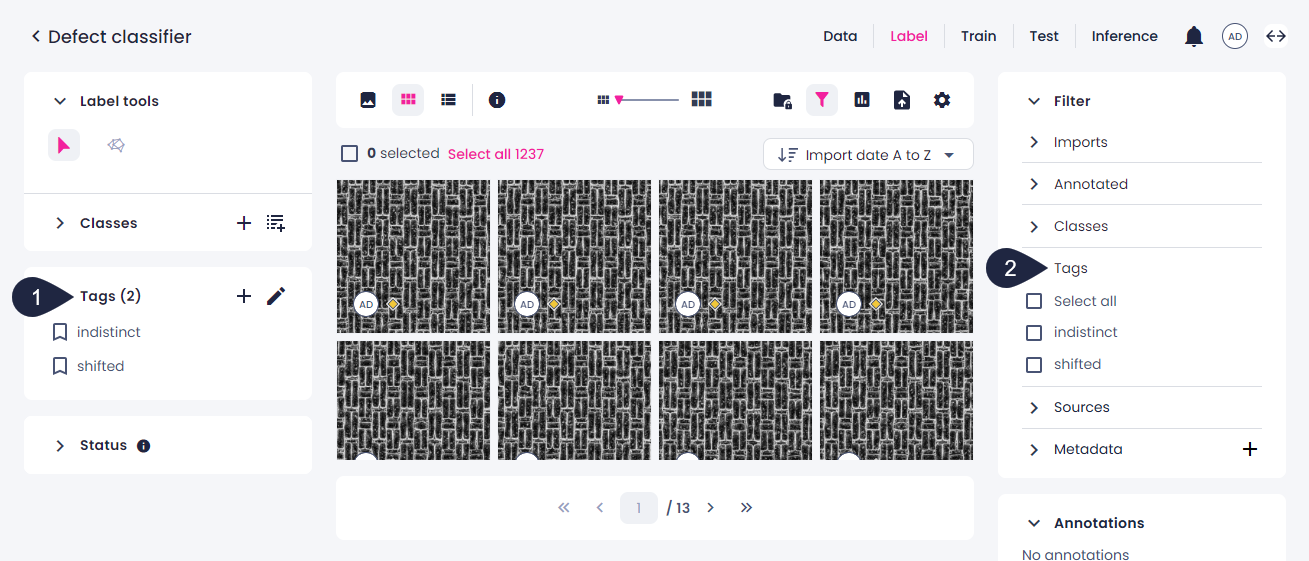Viewport: 1309px width, 561px height.
Task: Expand the Sources filter
Action: [x=1034, y=407]
